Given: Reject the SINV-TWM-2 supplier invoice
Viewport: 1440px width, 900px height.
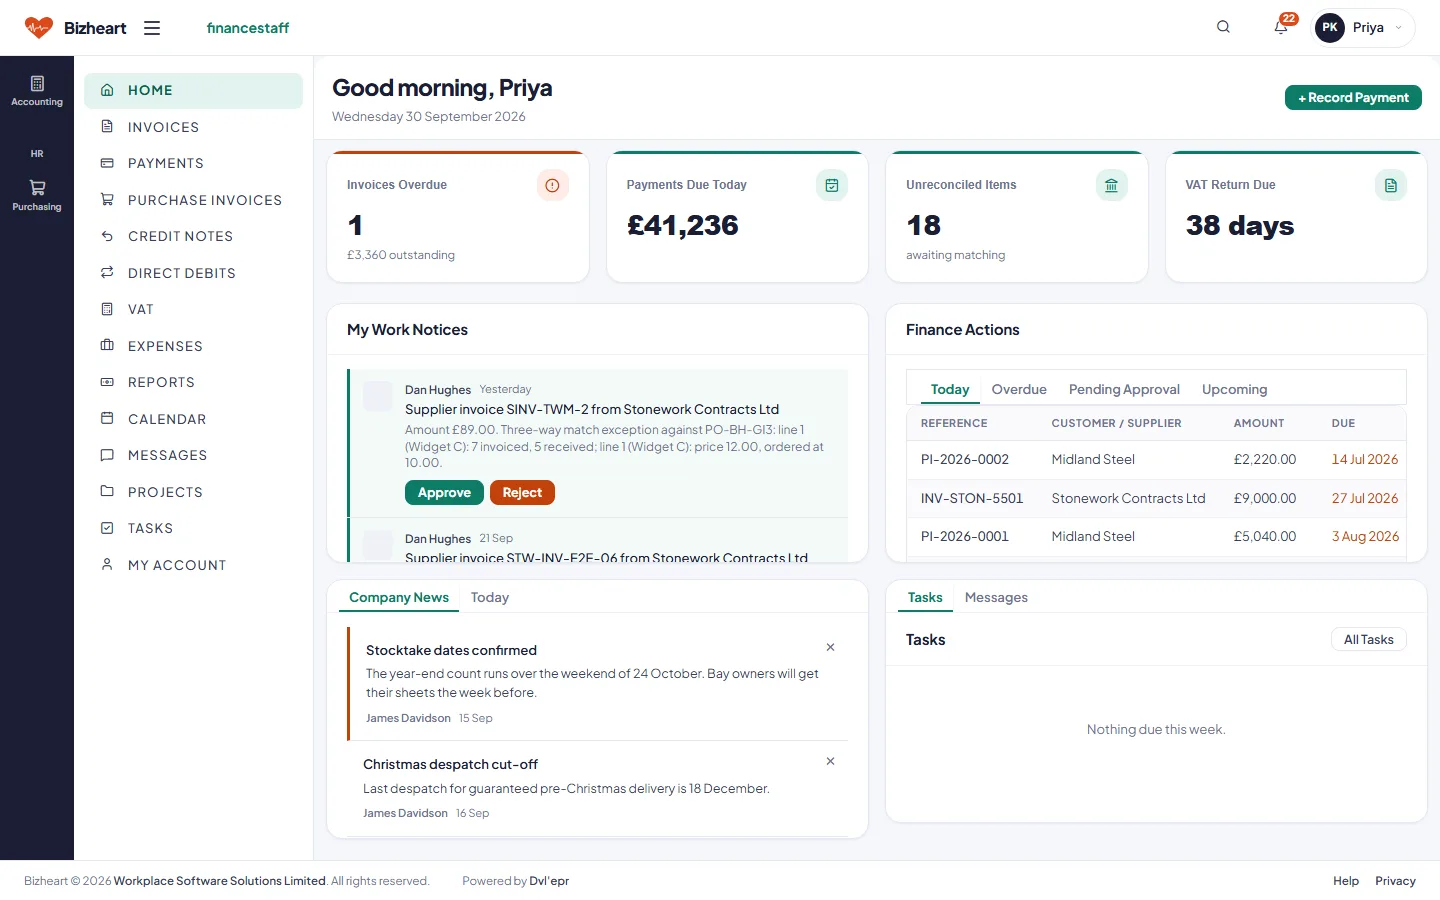Looking at the screenshot, I should [522, 493].
